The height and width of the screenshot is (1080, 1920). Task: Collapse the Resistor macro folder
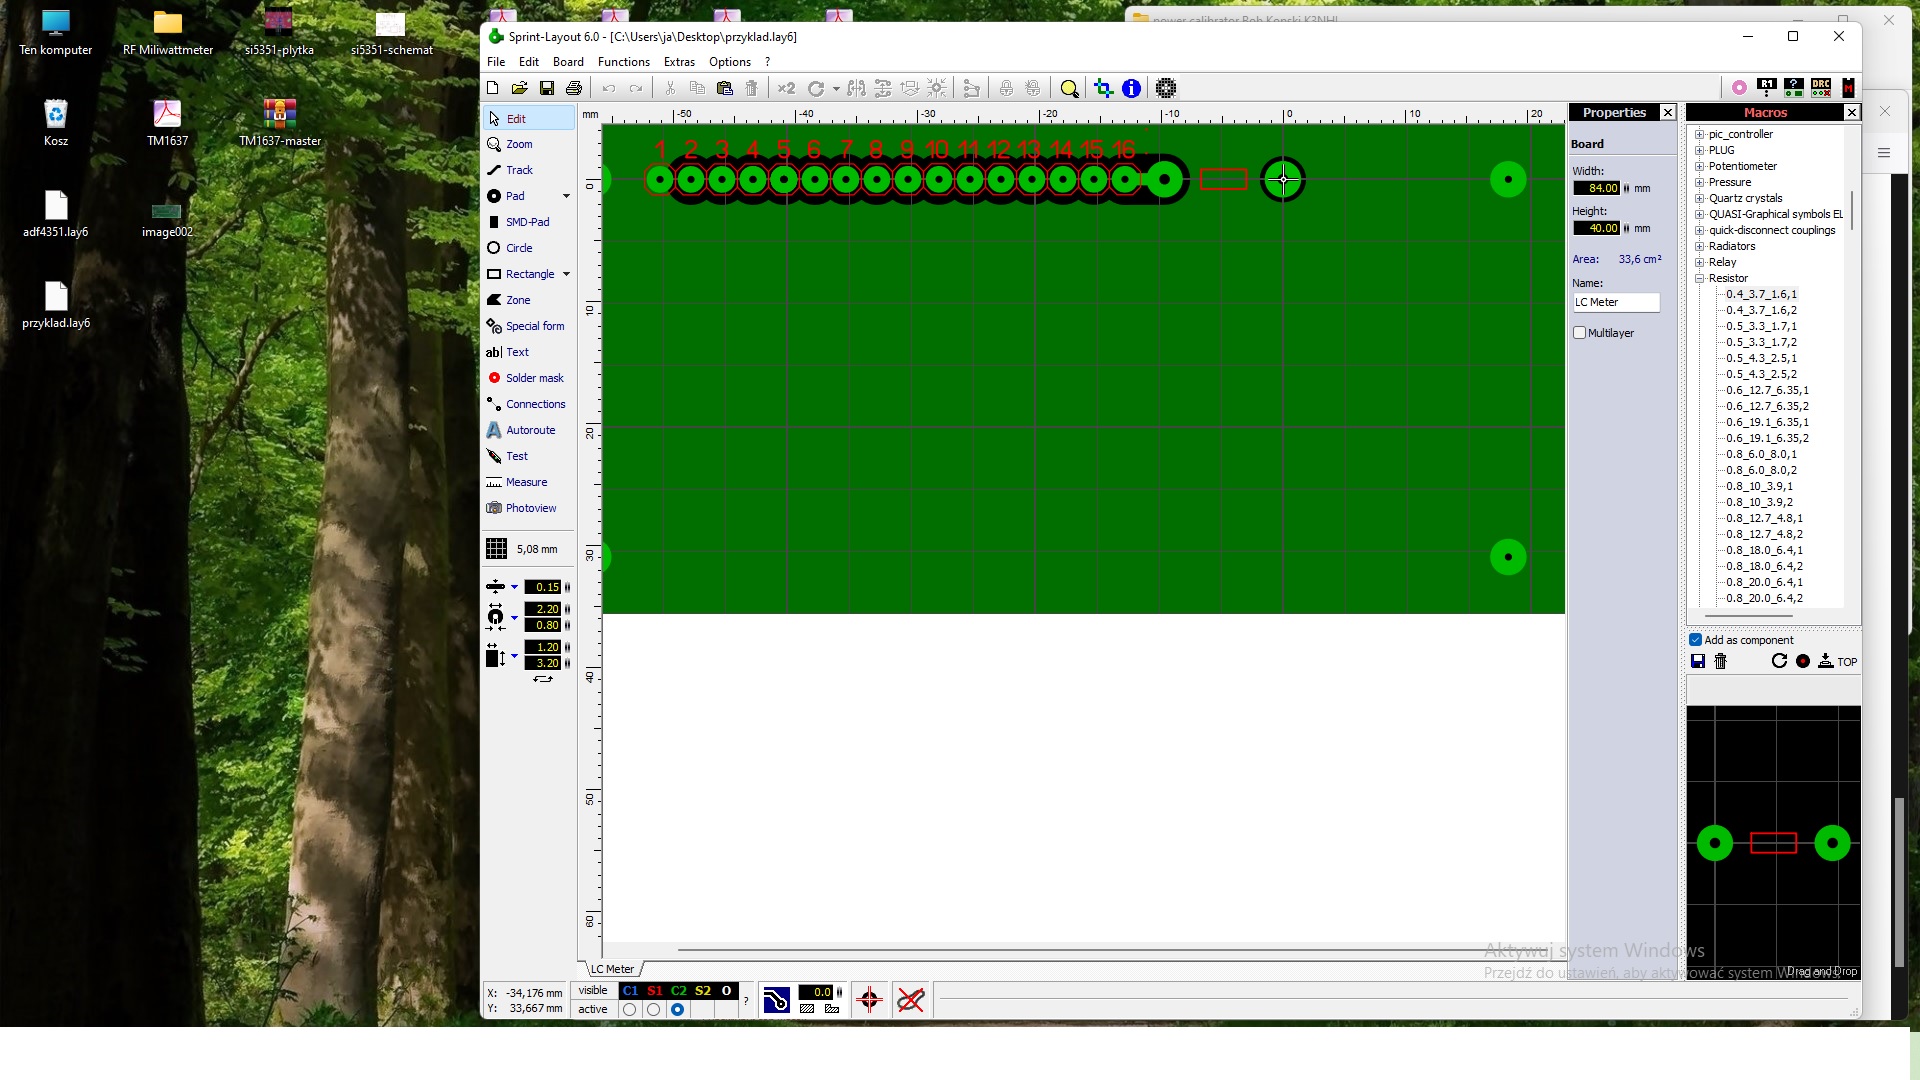1699,278
